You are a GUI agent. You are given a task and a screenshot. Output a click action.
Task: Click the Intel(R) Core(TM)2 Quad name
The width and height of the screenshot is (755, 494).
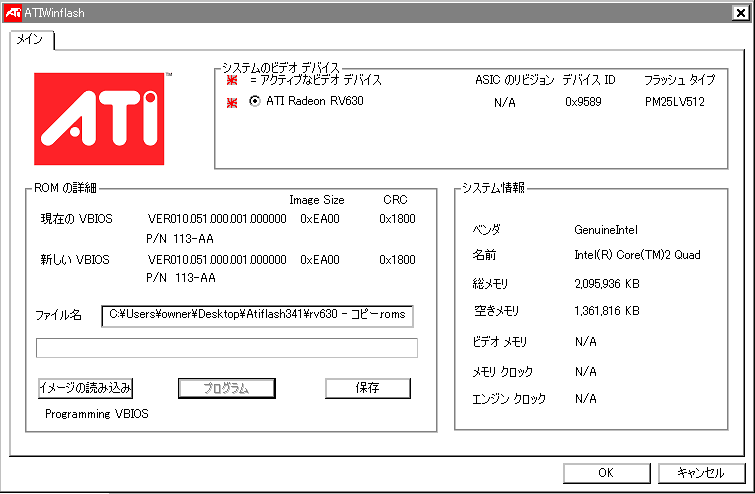pyautogui.click(x=637, y=255)
